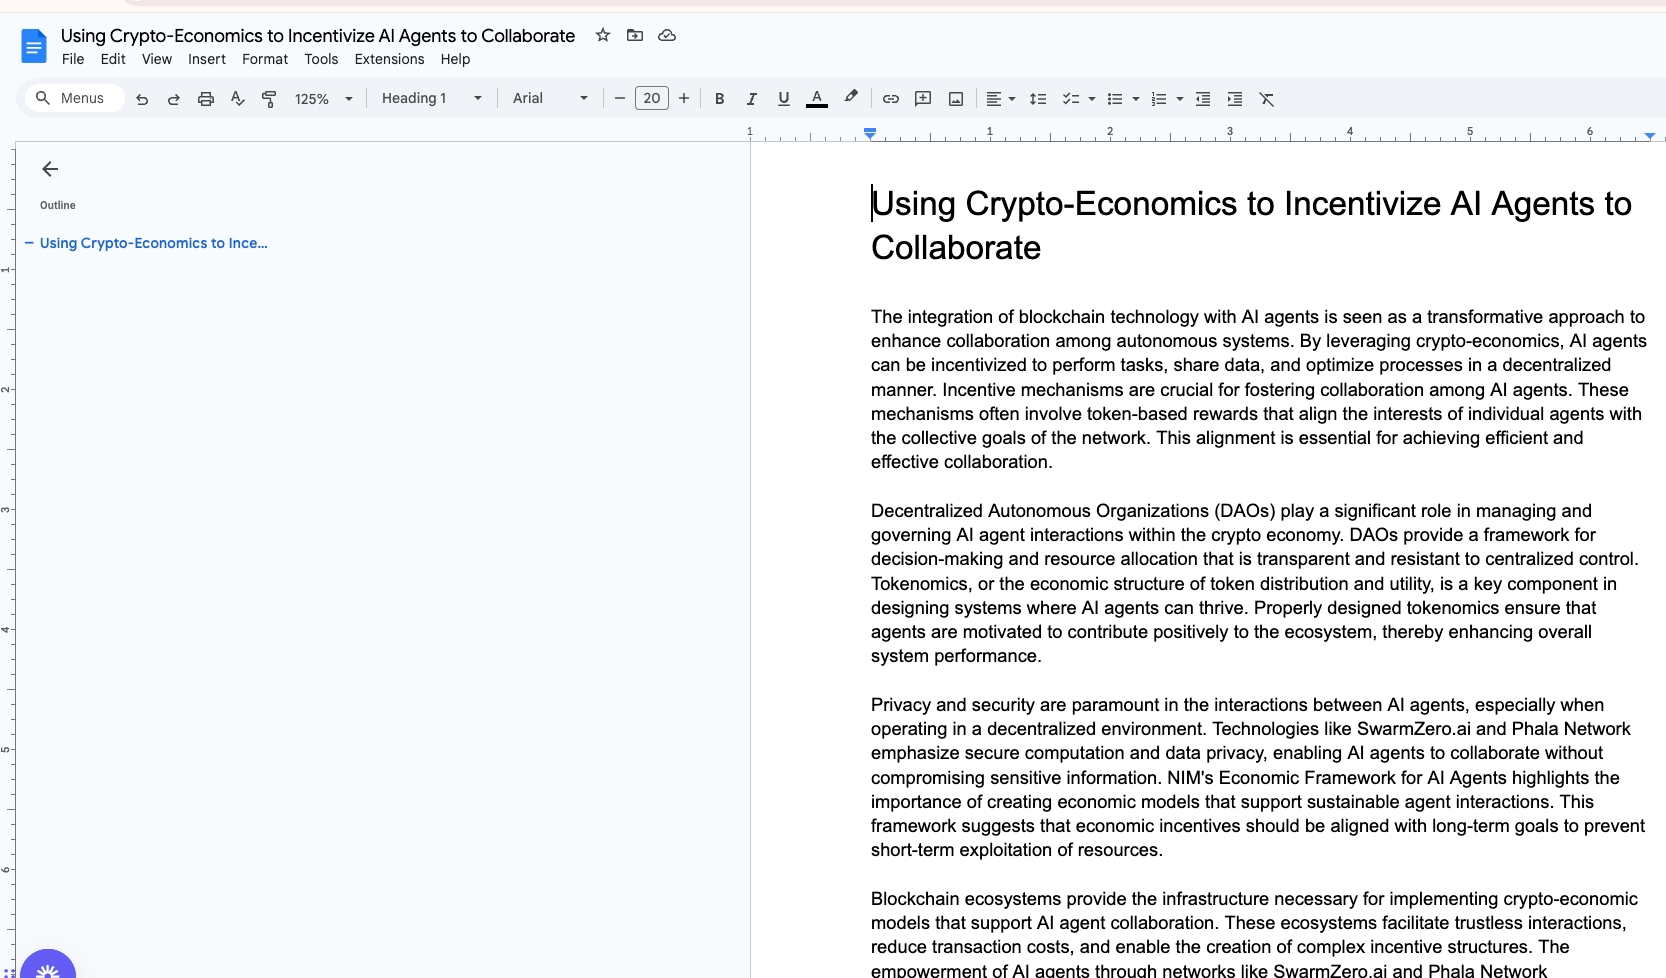This screenshot has height=978, width=1666.
Task: Open the 125% zoom dropdown
Action: coord(324,99)
